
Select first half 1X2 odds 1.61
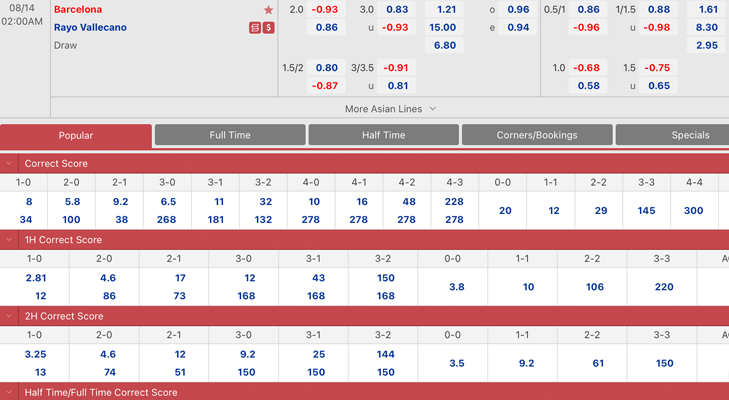coord(706,9)
